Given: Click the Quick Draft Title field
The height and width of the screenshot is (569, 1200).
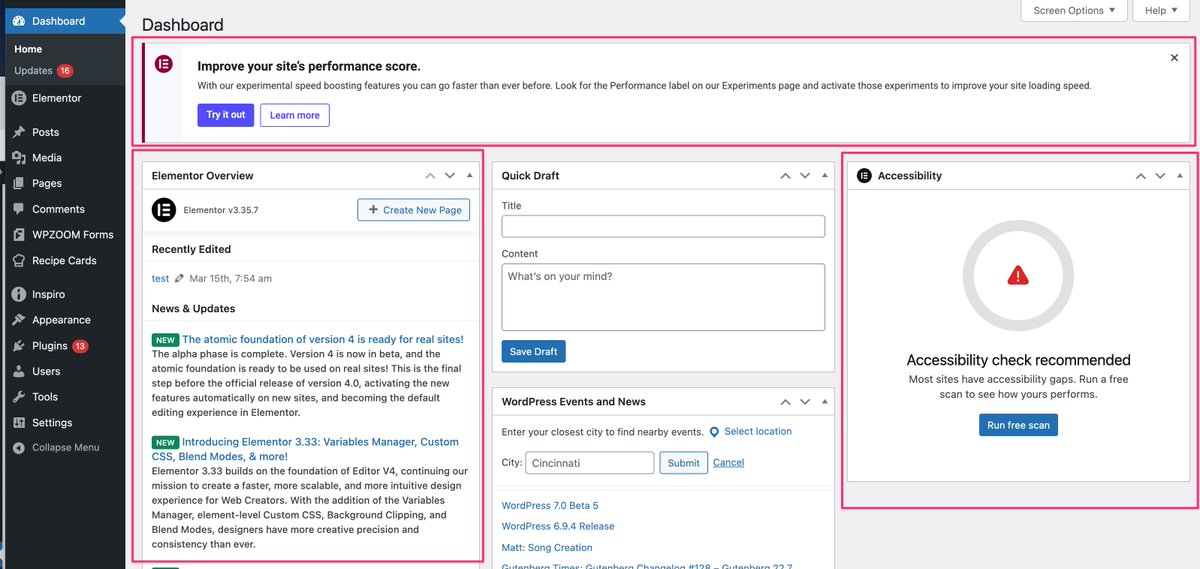Looking at the screenshot, I should tap(663, 226).
